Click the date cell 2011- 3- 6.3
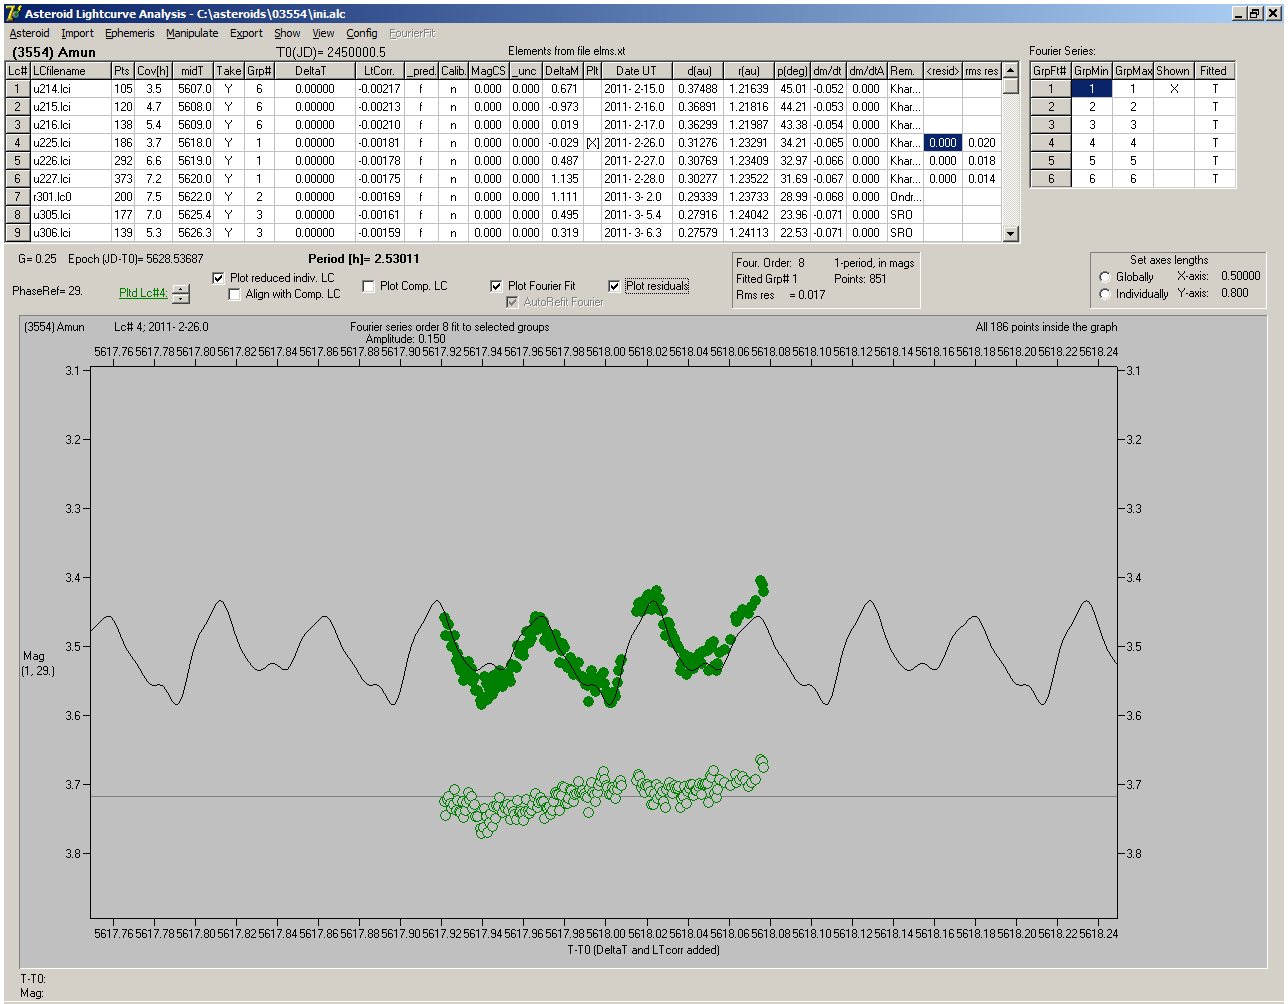Image resolution: width=1288 pixels, height=1004 pixels. click(636, 233)
